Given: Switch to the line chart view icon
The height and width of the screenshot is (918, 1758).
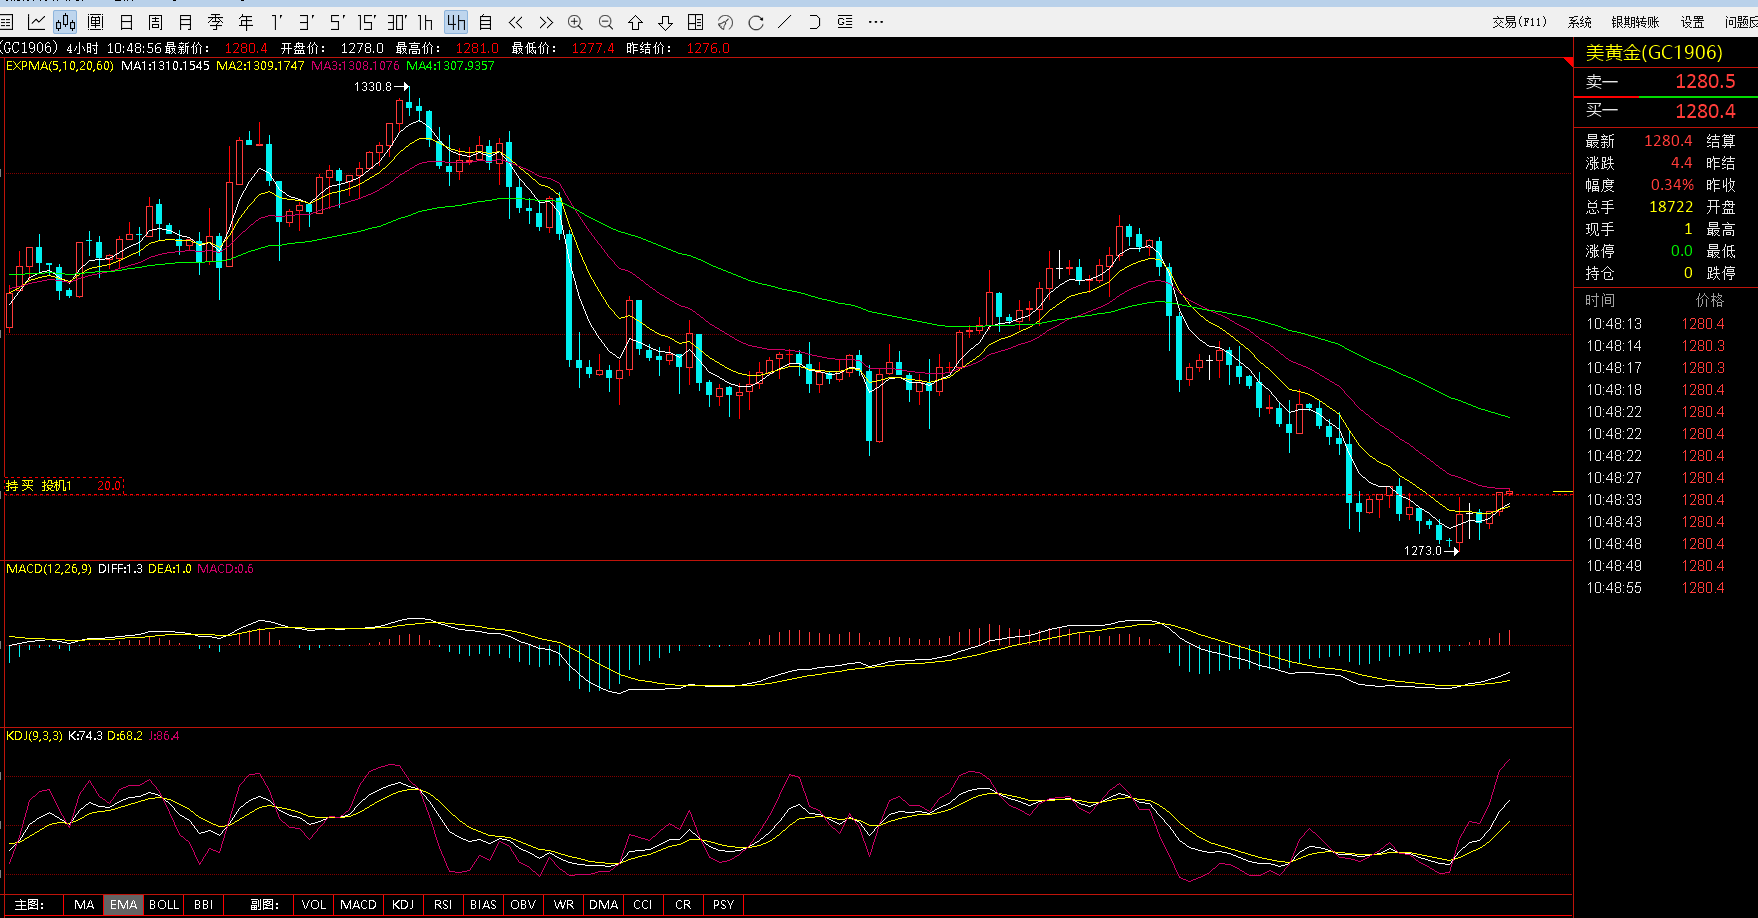Looking at the screenshot, I should point(36,22).
